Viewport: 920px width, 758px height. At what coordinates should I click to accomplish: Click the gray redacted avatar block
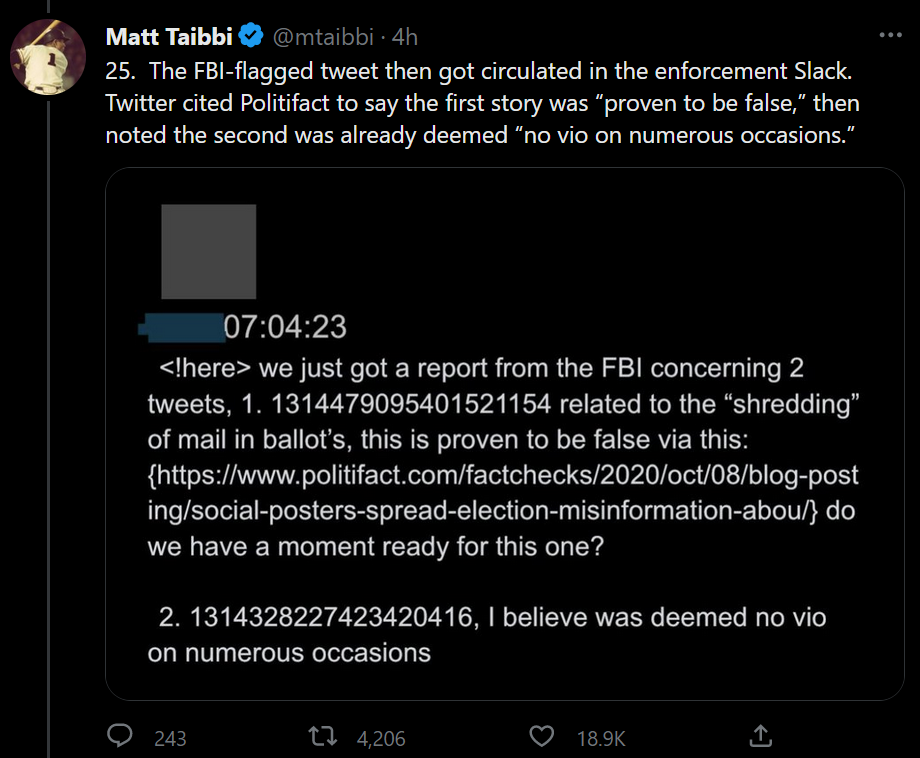[208, 251]
